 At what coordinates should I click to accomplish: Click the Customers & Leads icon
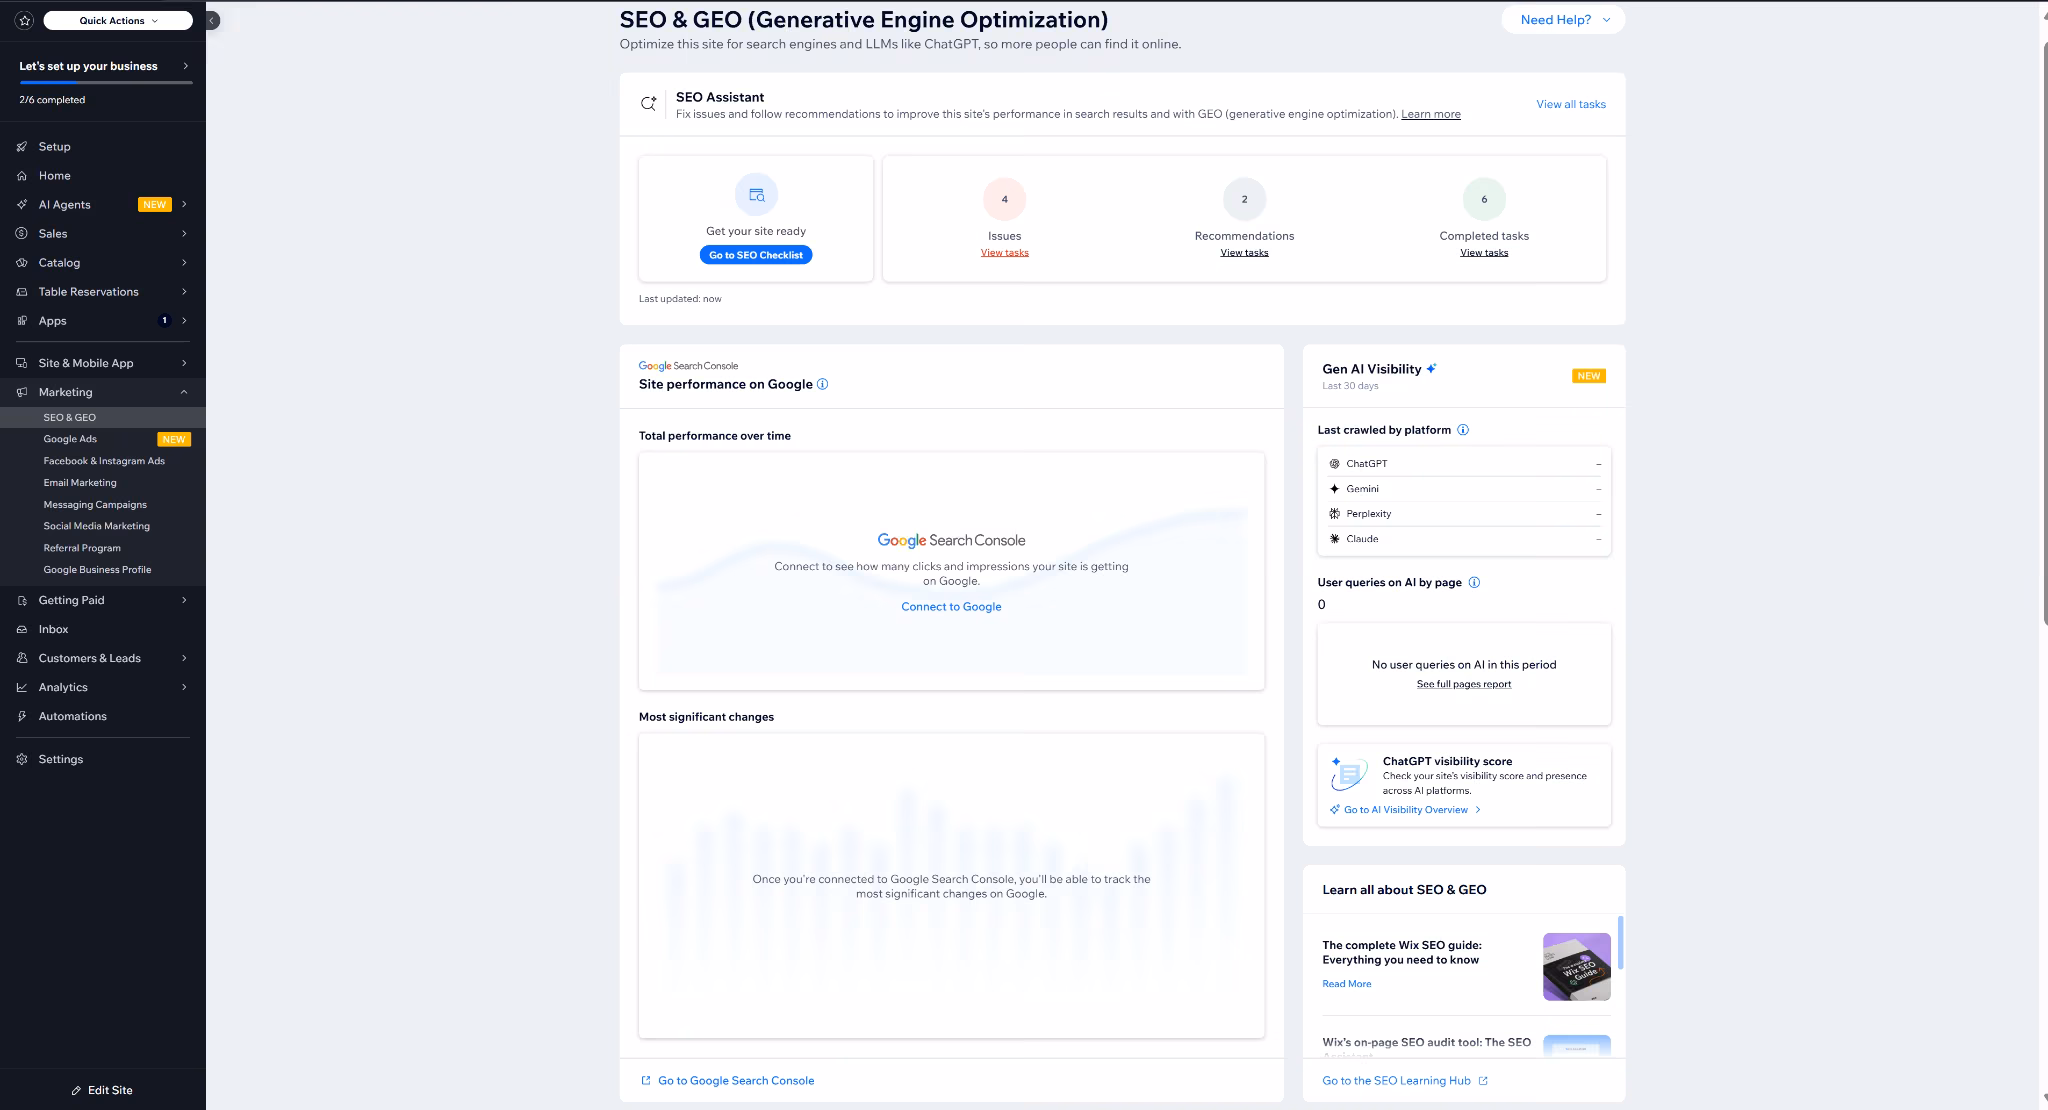pos(22,658)
